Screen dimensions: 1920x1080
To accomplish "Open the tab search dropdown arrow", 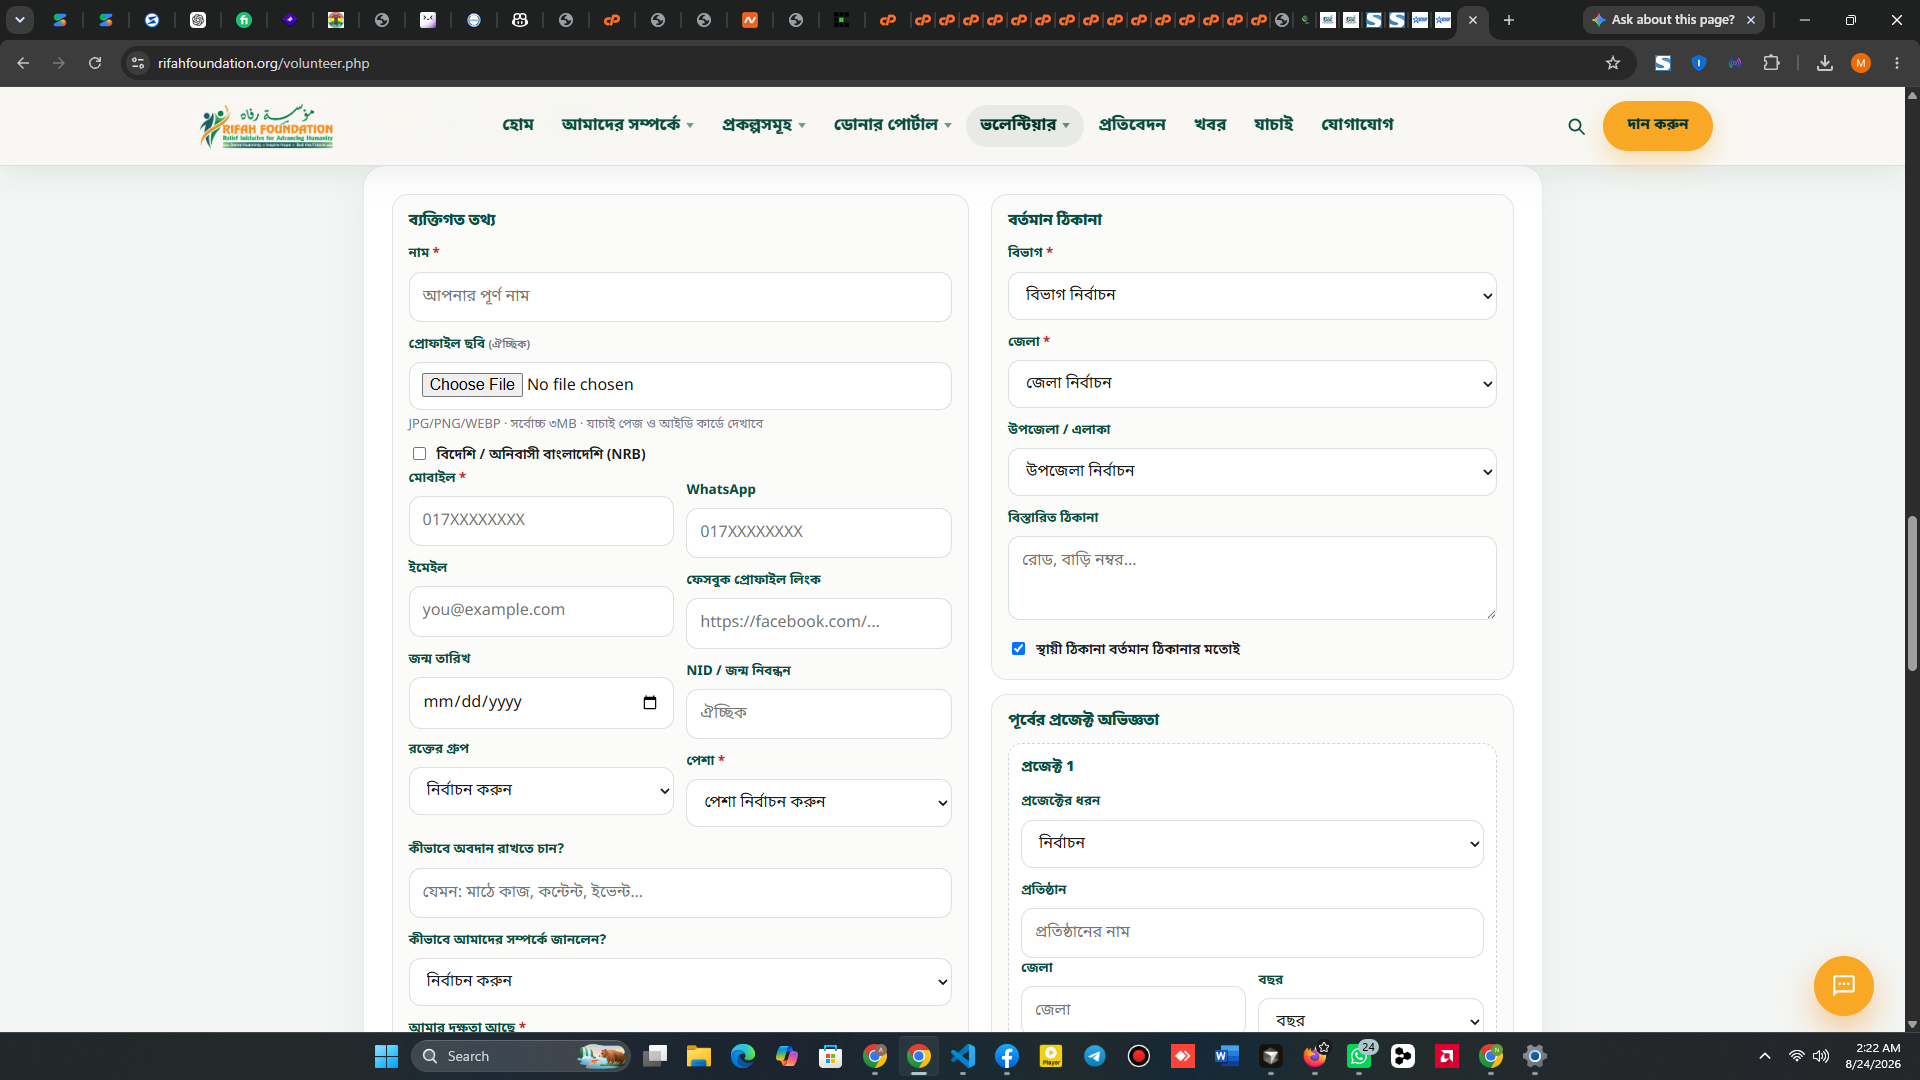I will pyautogui.click(x=20, y=20).
